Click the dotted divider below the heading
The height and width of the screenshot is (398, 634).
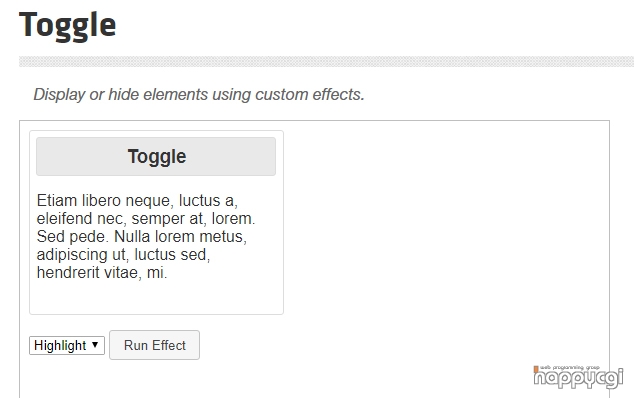(326, 61)
